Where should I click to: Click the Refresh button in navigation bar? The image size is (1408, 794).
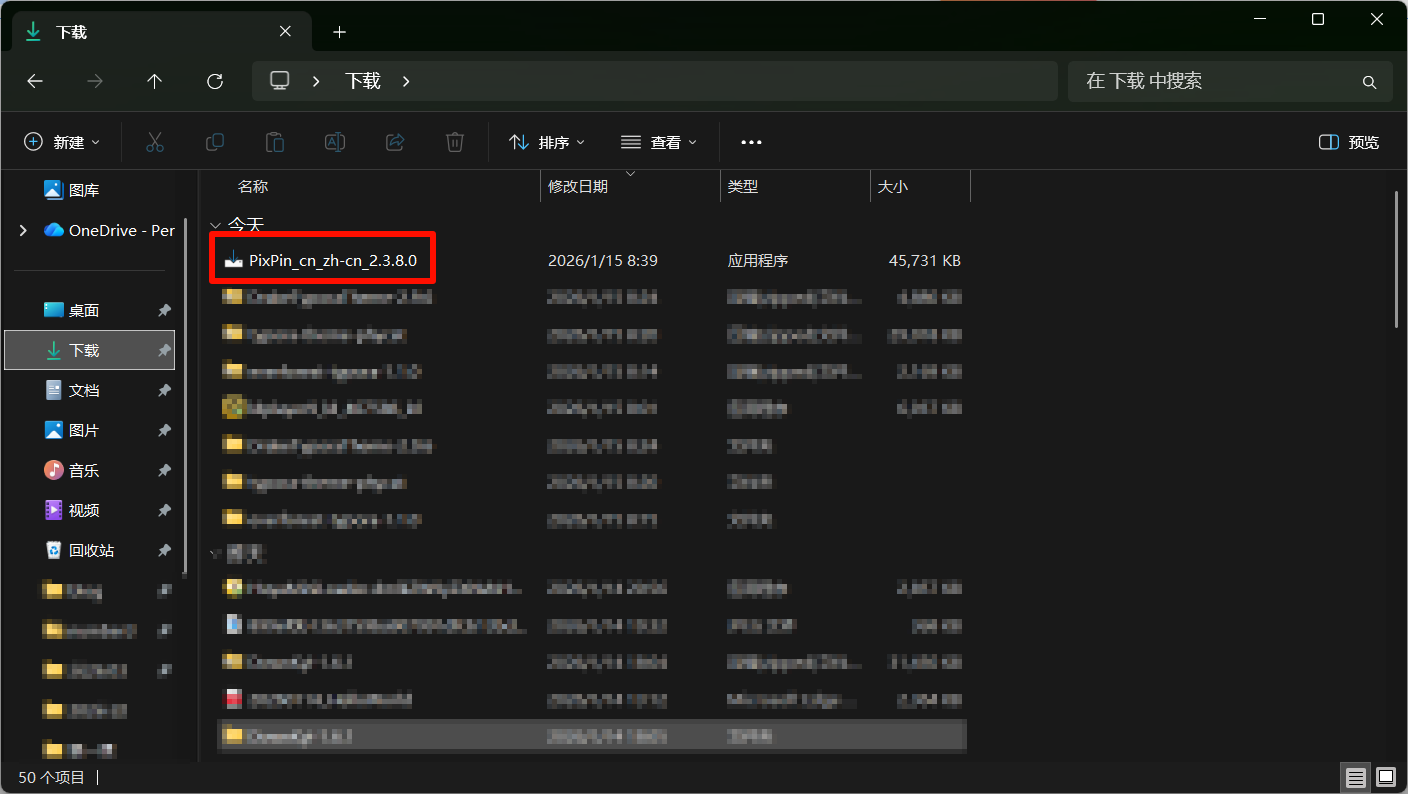click(214, 81)
